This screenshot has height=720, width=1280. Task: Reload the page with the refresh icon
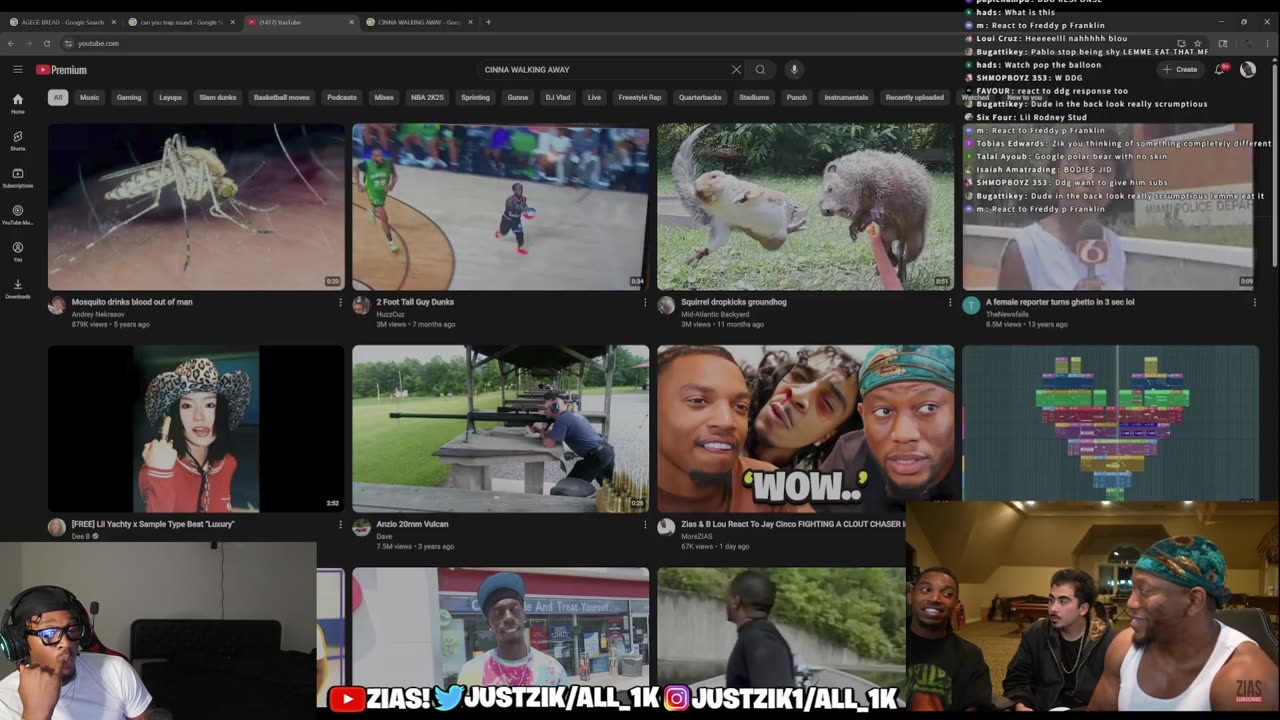click(x=46, y=43)
